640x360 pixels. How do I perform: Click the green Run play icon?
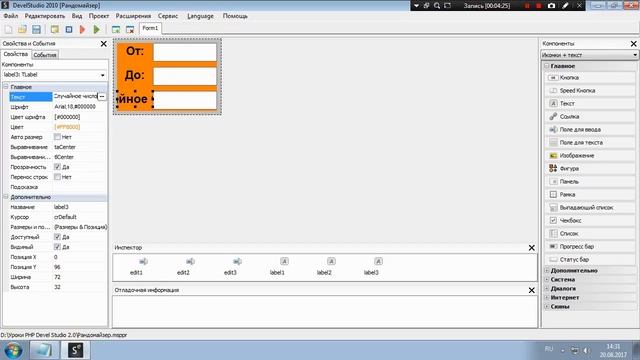coord(96,29)
